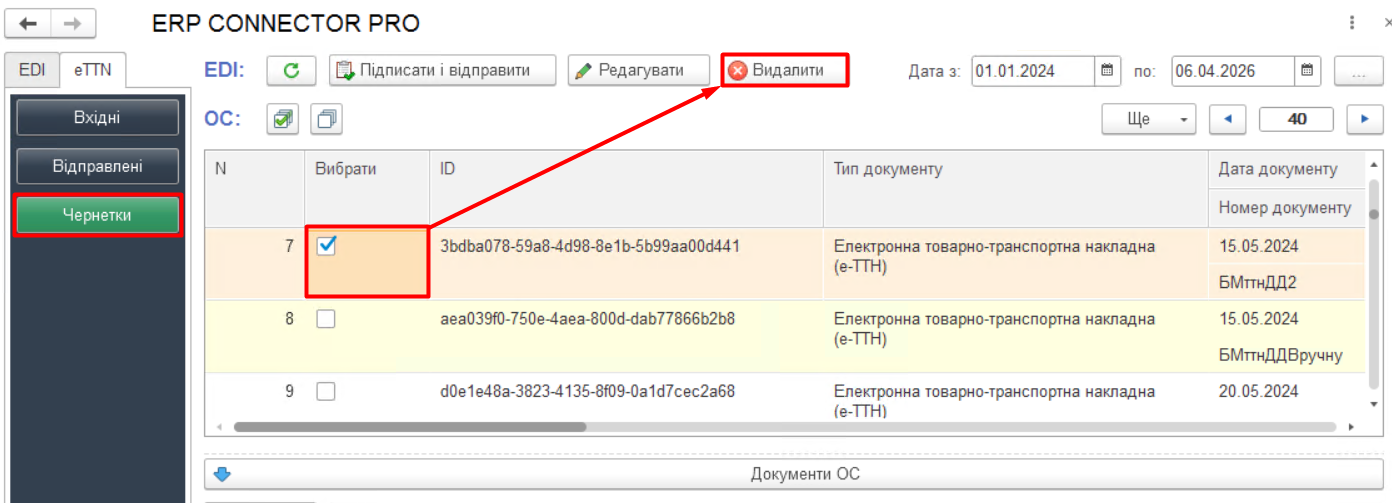
Task: Switch to the eTTN tab
Action: click(92, 70)
